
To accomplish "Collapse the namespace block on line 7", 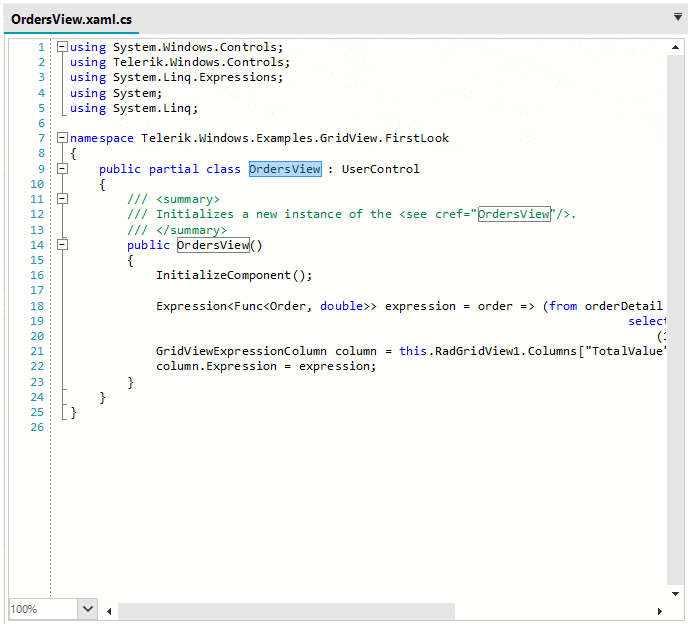I will (x=63, y=138).
